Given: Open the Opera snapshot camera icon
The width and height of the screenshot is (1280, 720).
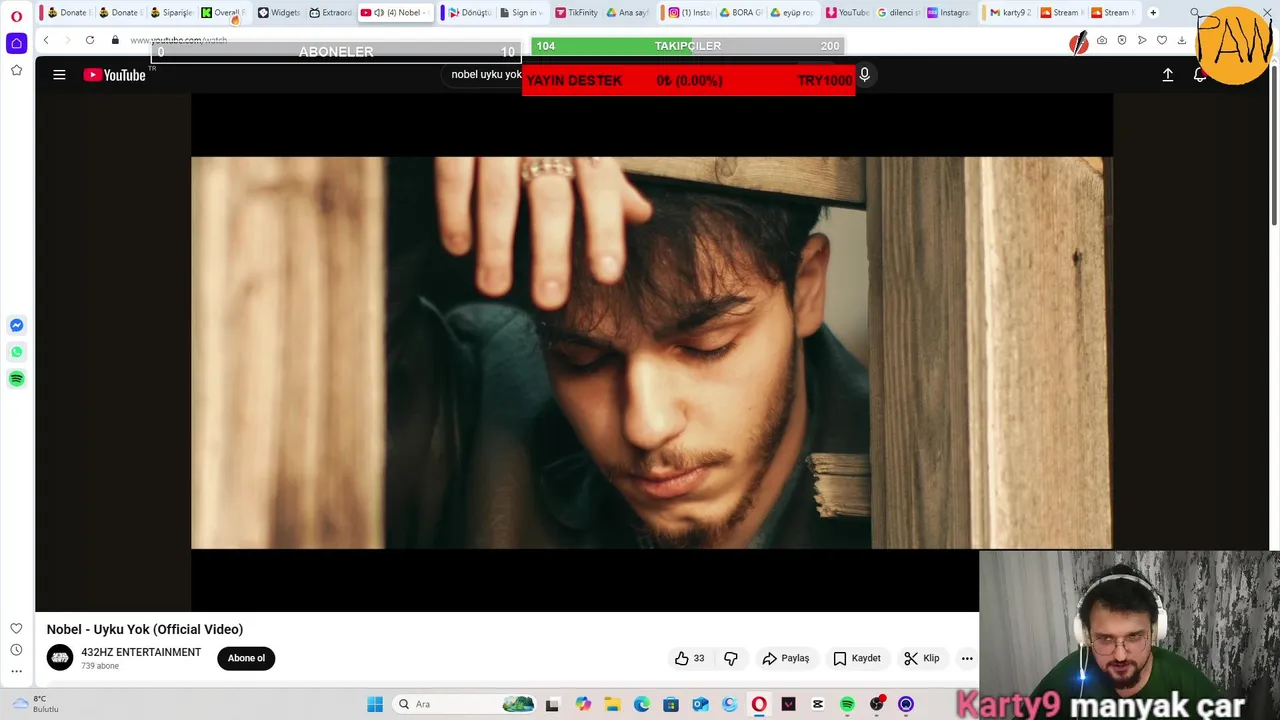Looking at the screenshot, I should 1102,40.
